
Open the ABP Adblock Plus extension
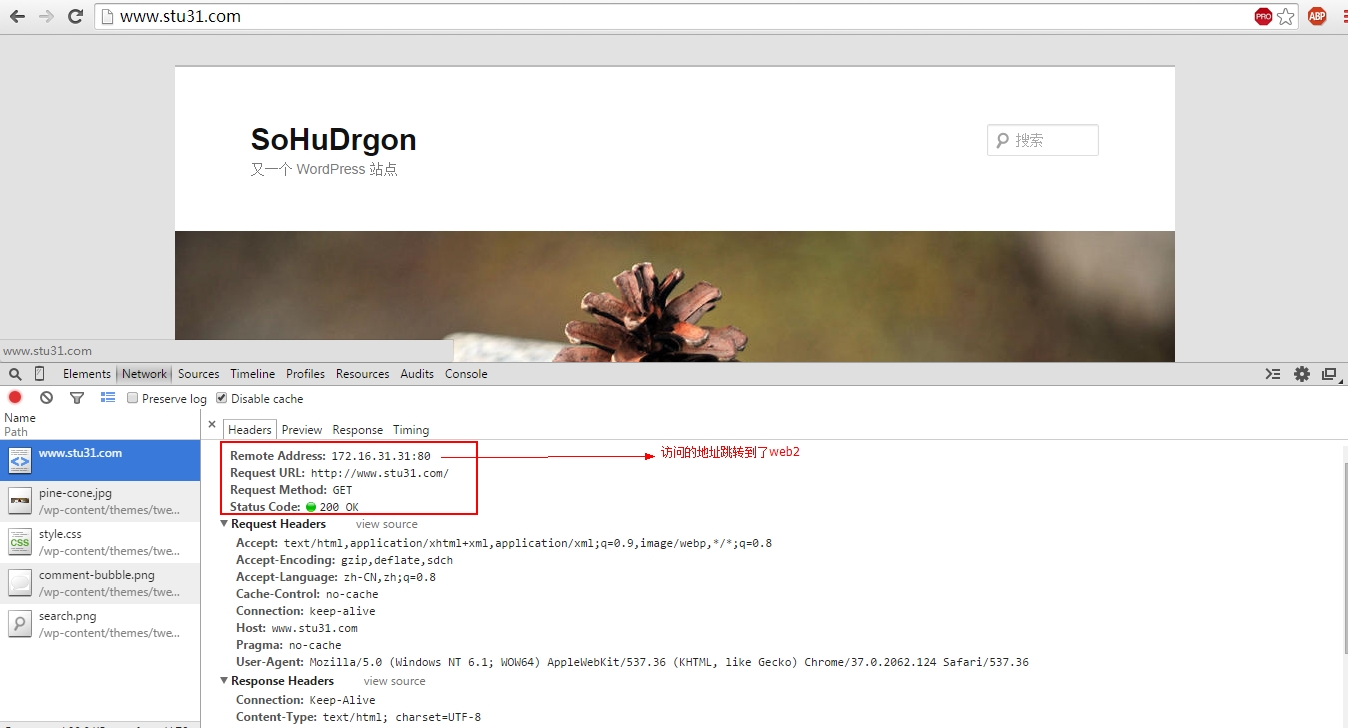pyautogui.click(x=1317, y=16)
